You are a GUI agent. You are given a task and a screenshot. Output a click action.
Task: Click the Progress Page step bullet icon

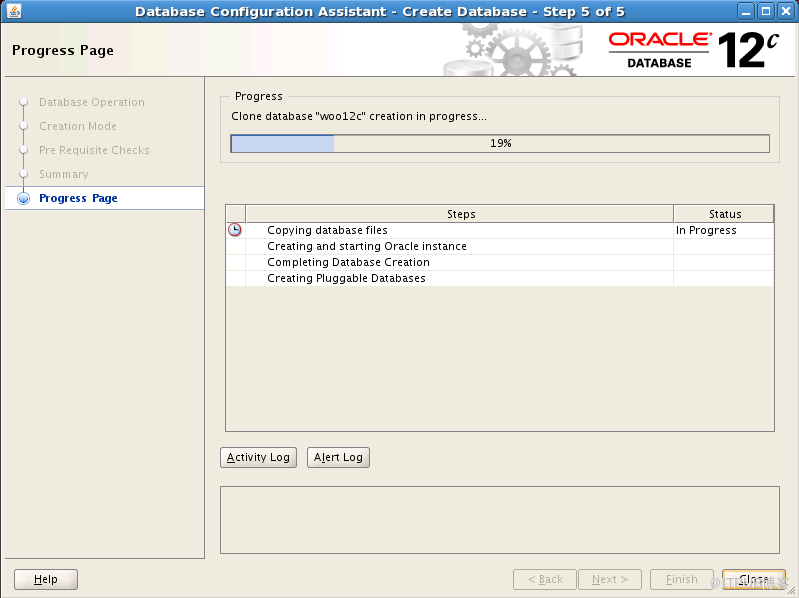(23, 198)
